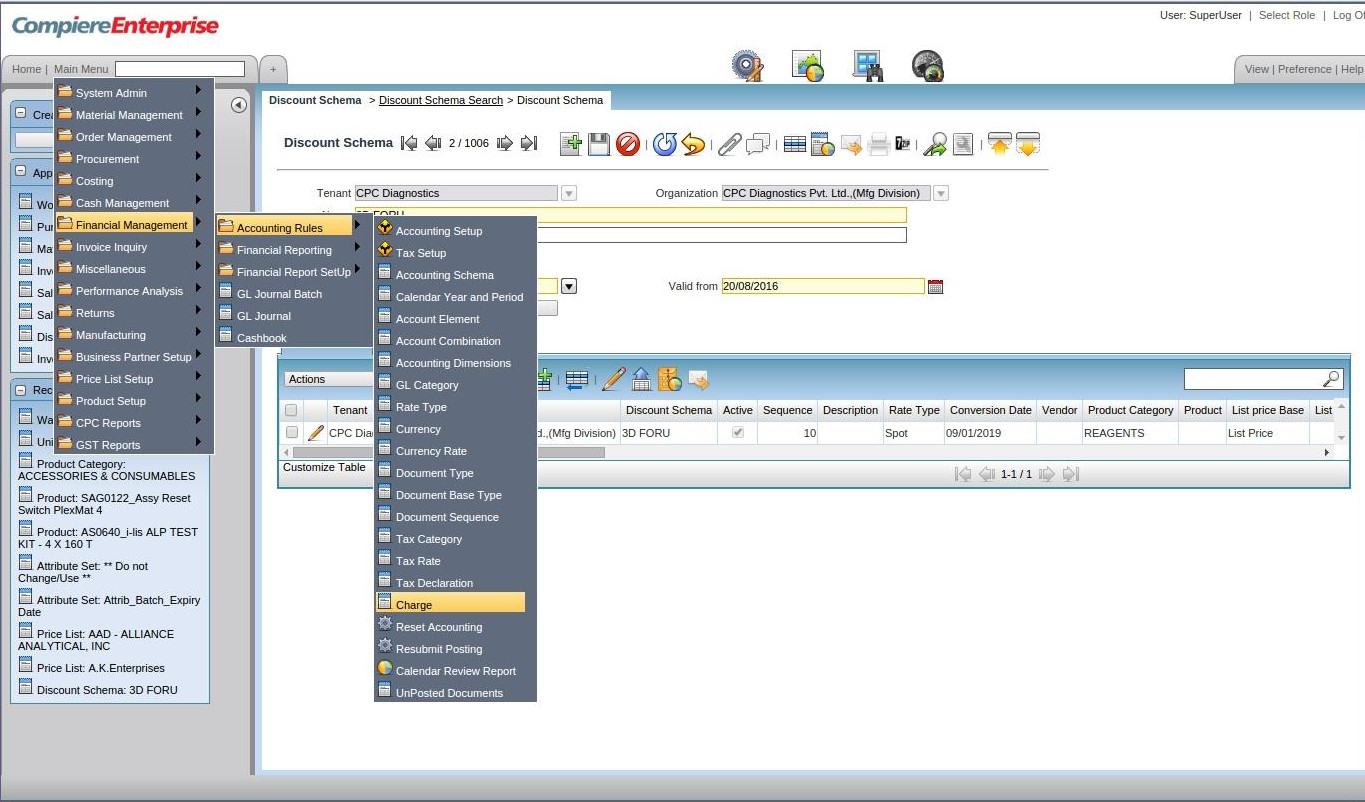
Task: Open recent item Price List: A.K.Enterprises
Action: pyautogui.click(x=100, y=667)
